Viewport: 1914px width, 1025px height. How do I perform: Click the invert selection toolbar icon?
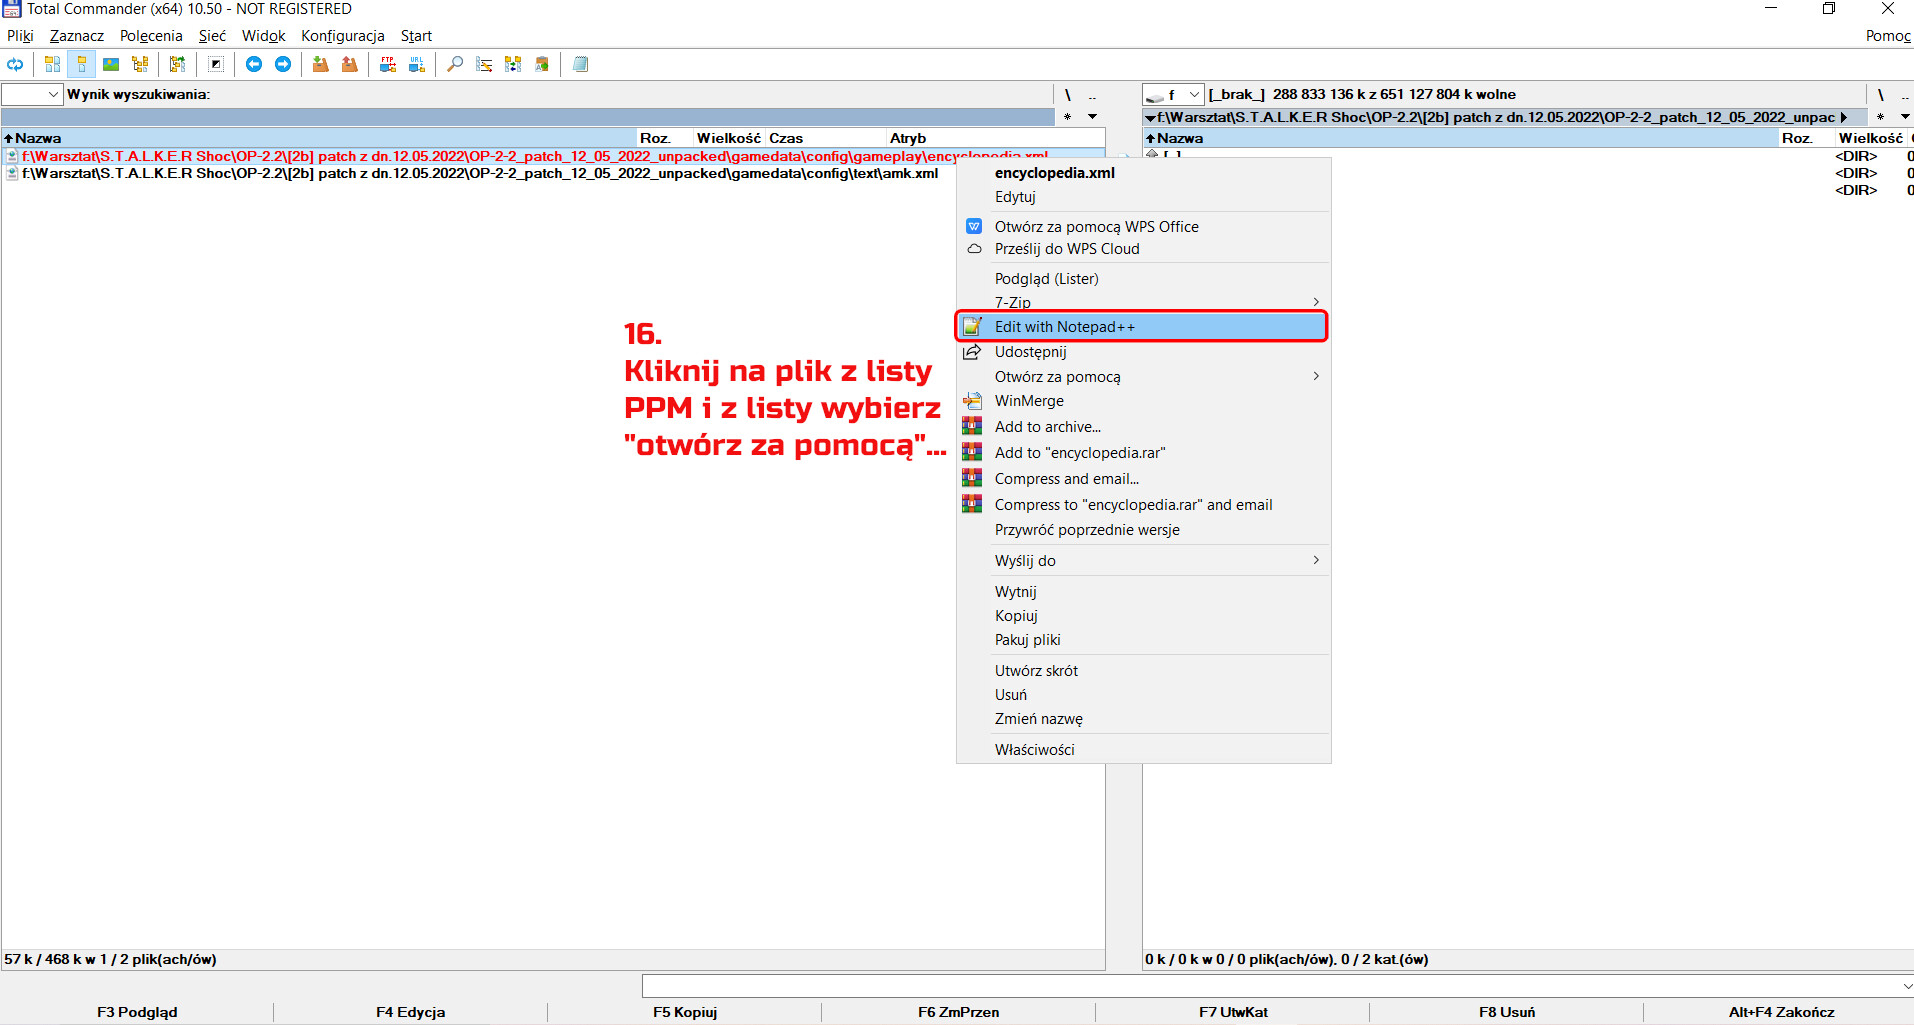pos(216,64)
